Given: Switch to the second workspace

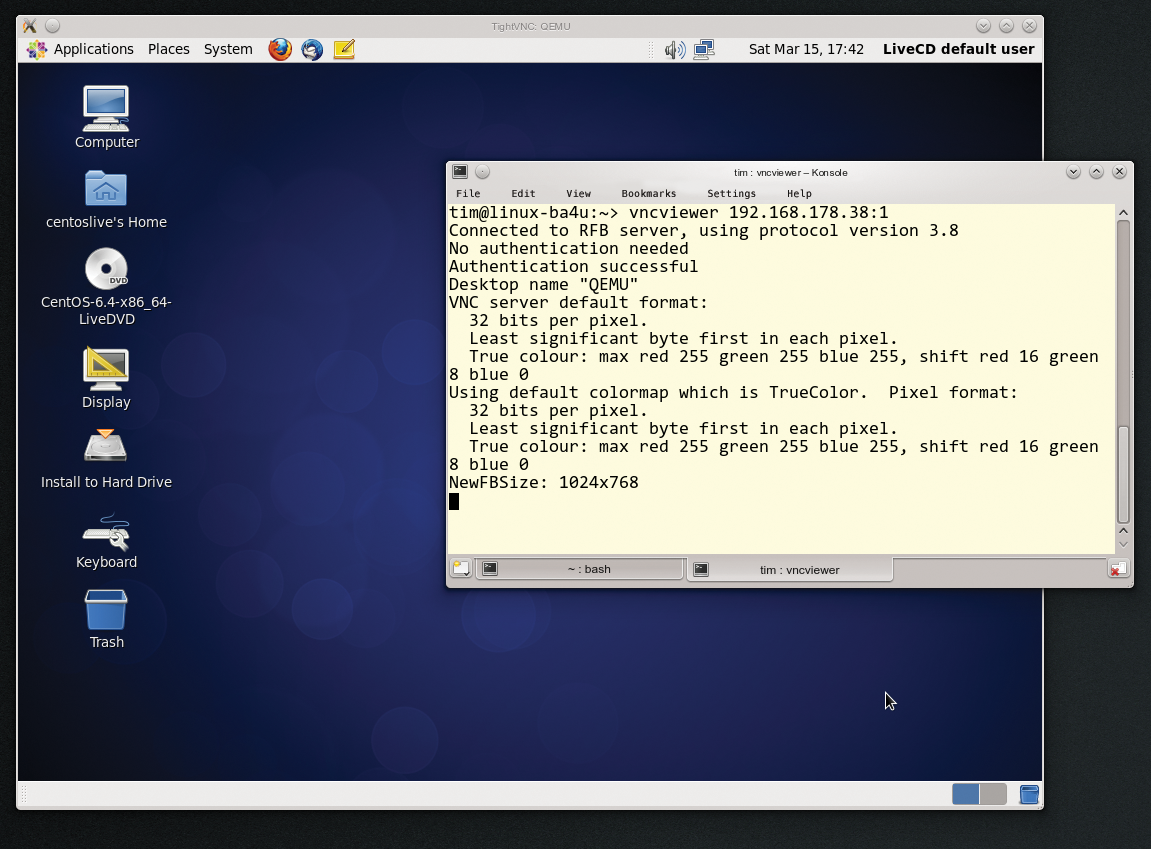Looking at the screenshot, I should (x=993, y=794).
